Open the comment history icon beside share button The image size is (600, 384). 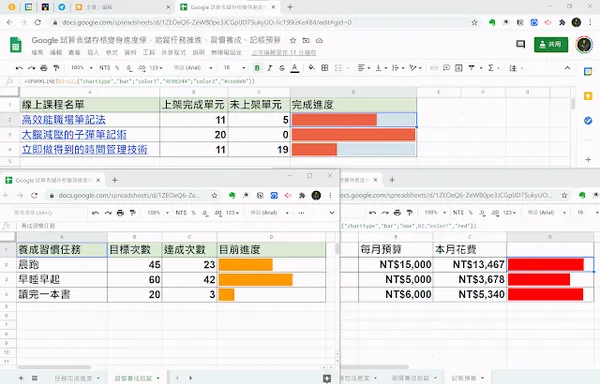[520, 44]
